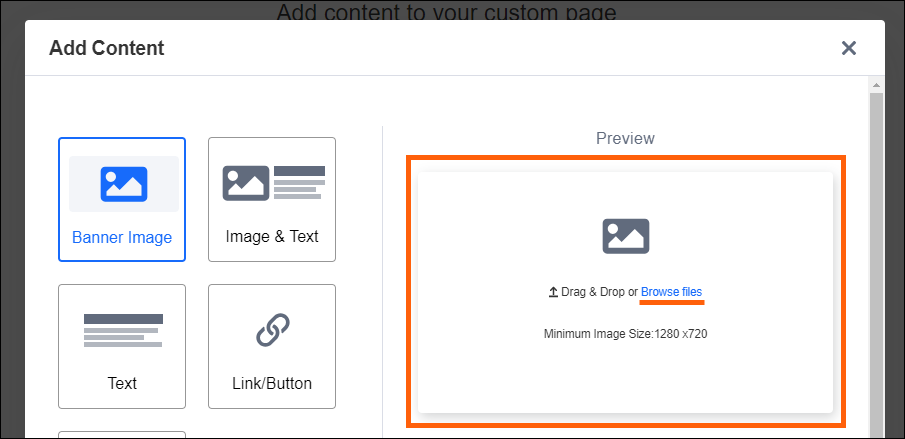Pick the Image & Text label
Viewport: 905px width, 439px height.
coord(272,237)
